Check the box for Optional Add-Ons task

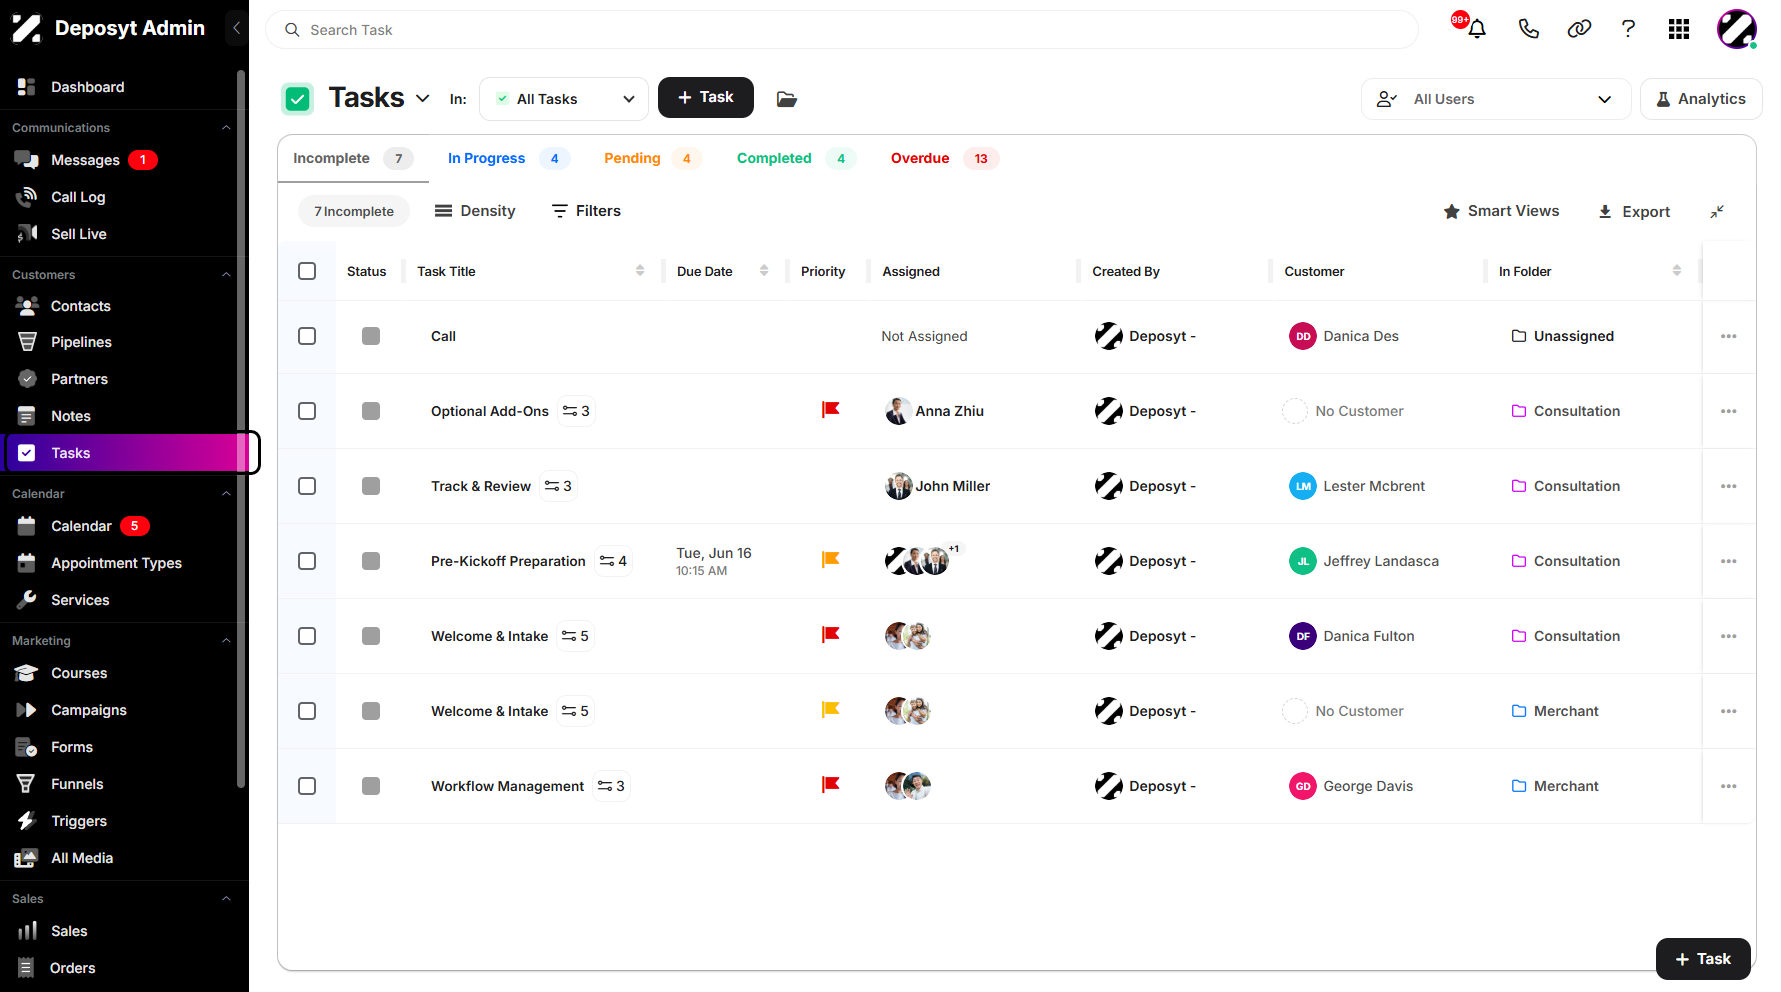pyautogui.click(x=307, y=411)
